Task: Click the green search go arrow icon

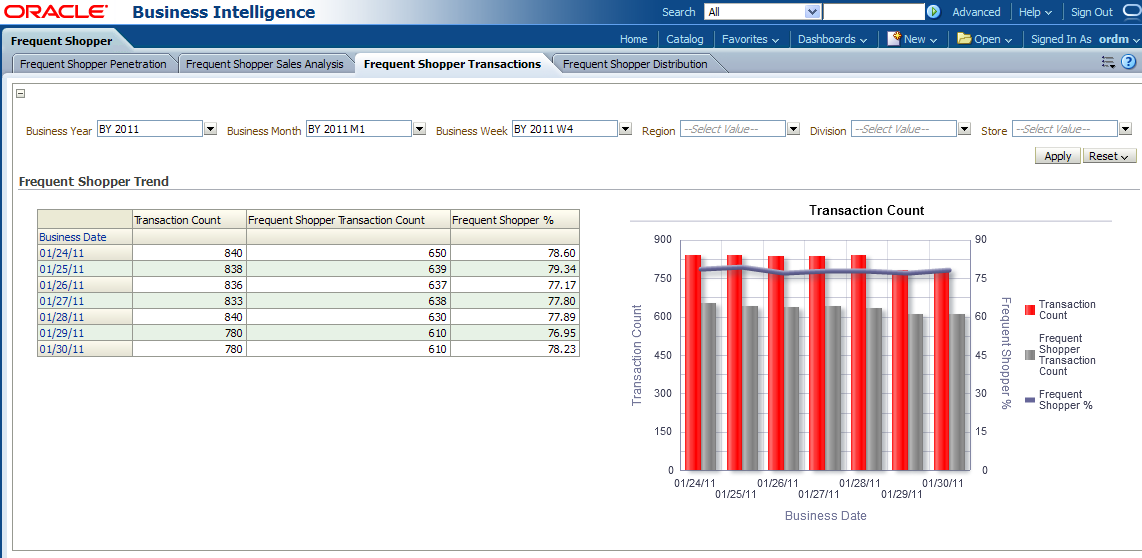Action: [933, 12]
